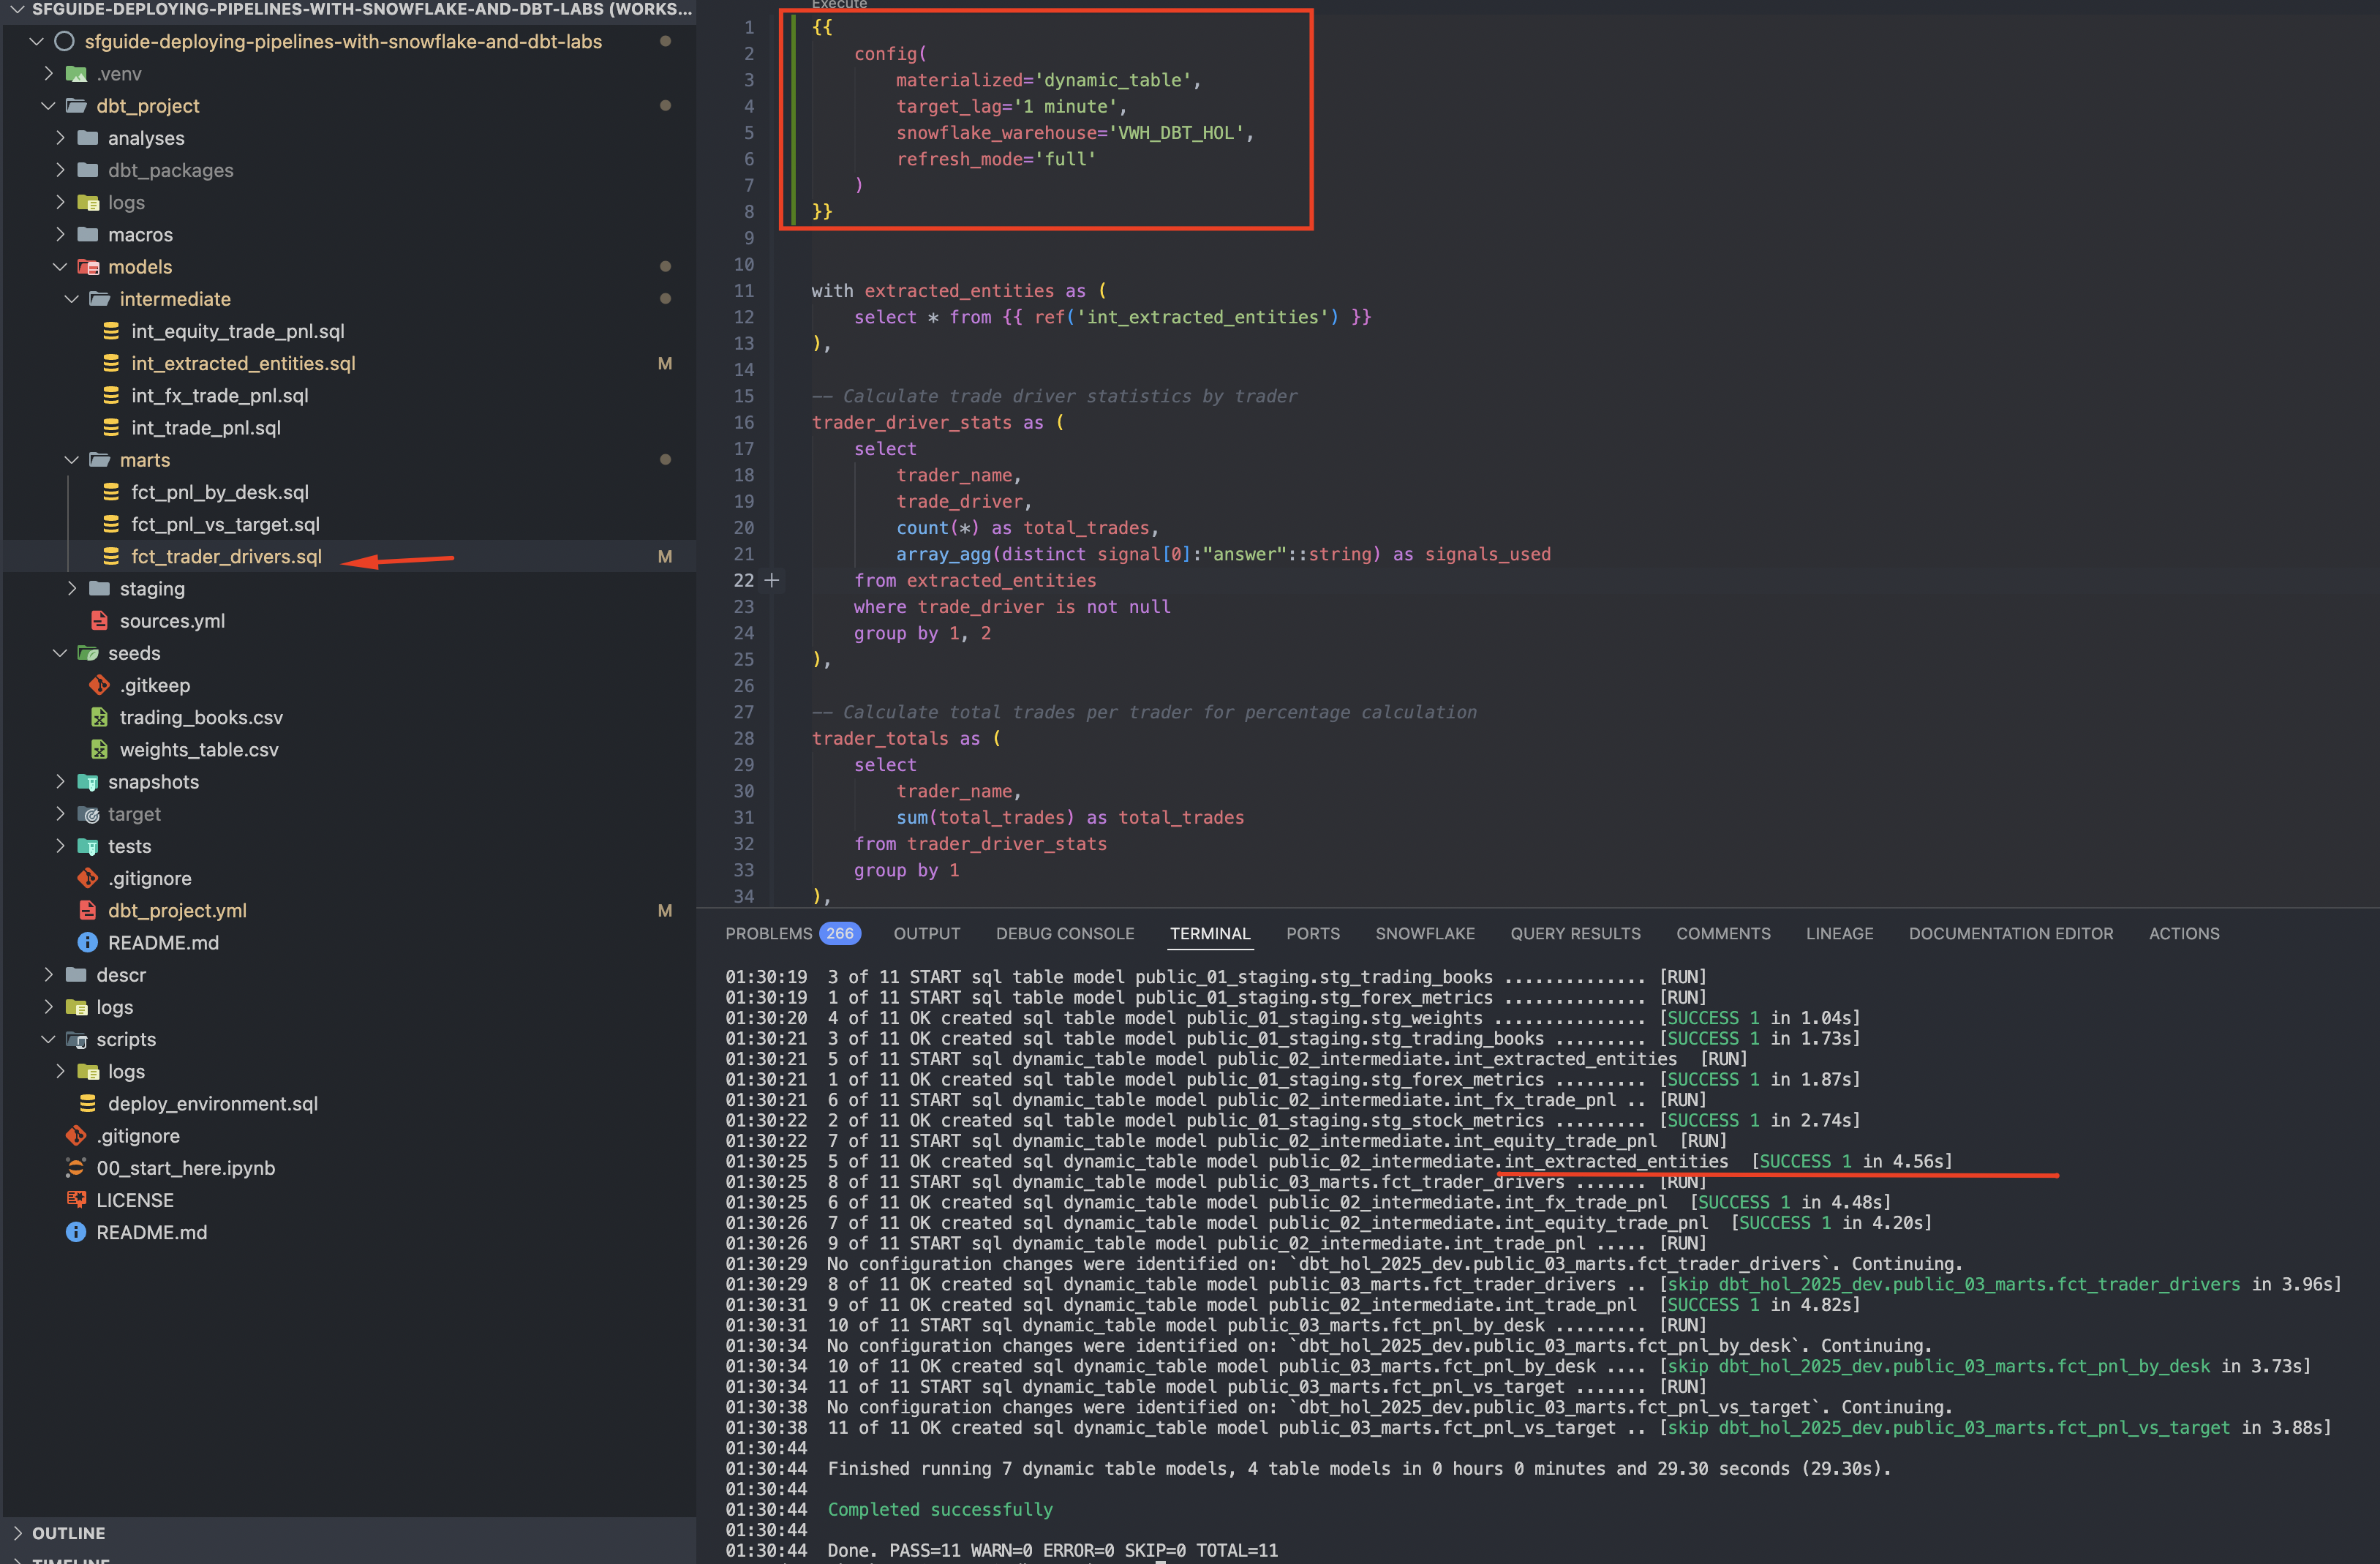Collapse the models folder
Image resolution: width=2380 pixels, height=1564 pixels.
point(60,267)
